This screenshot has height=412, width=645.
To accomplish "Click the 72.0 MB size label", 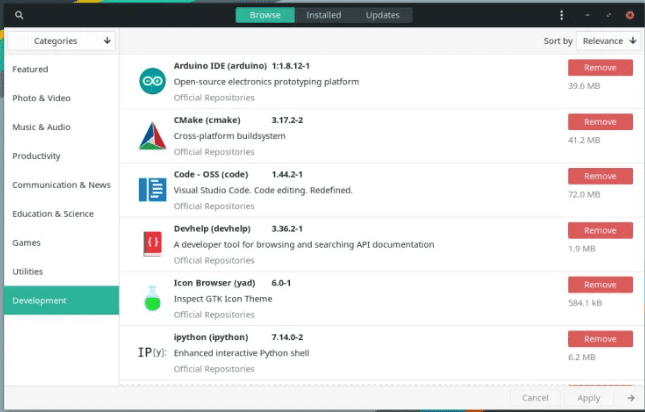I will (584, 194).
